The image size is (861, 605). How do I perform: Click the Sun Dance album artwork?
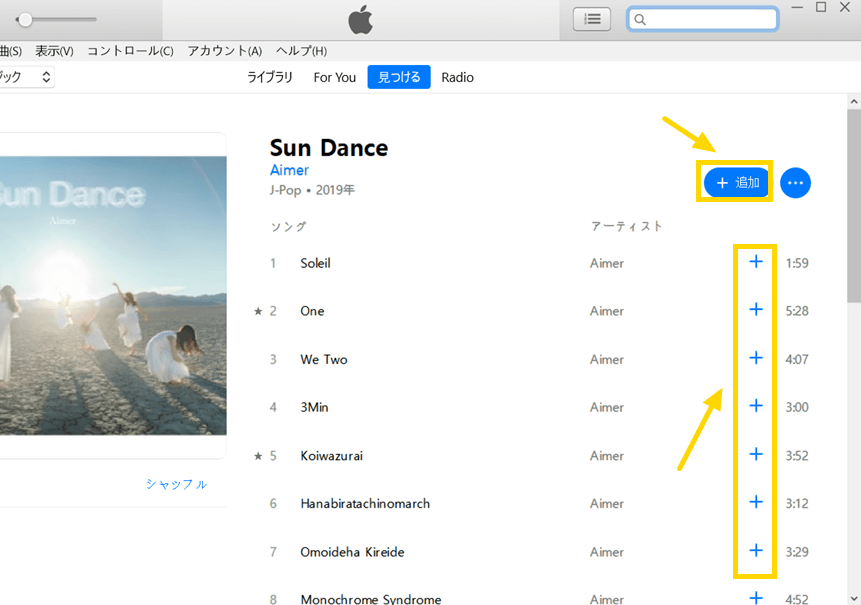(x=113, y=295)
